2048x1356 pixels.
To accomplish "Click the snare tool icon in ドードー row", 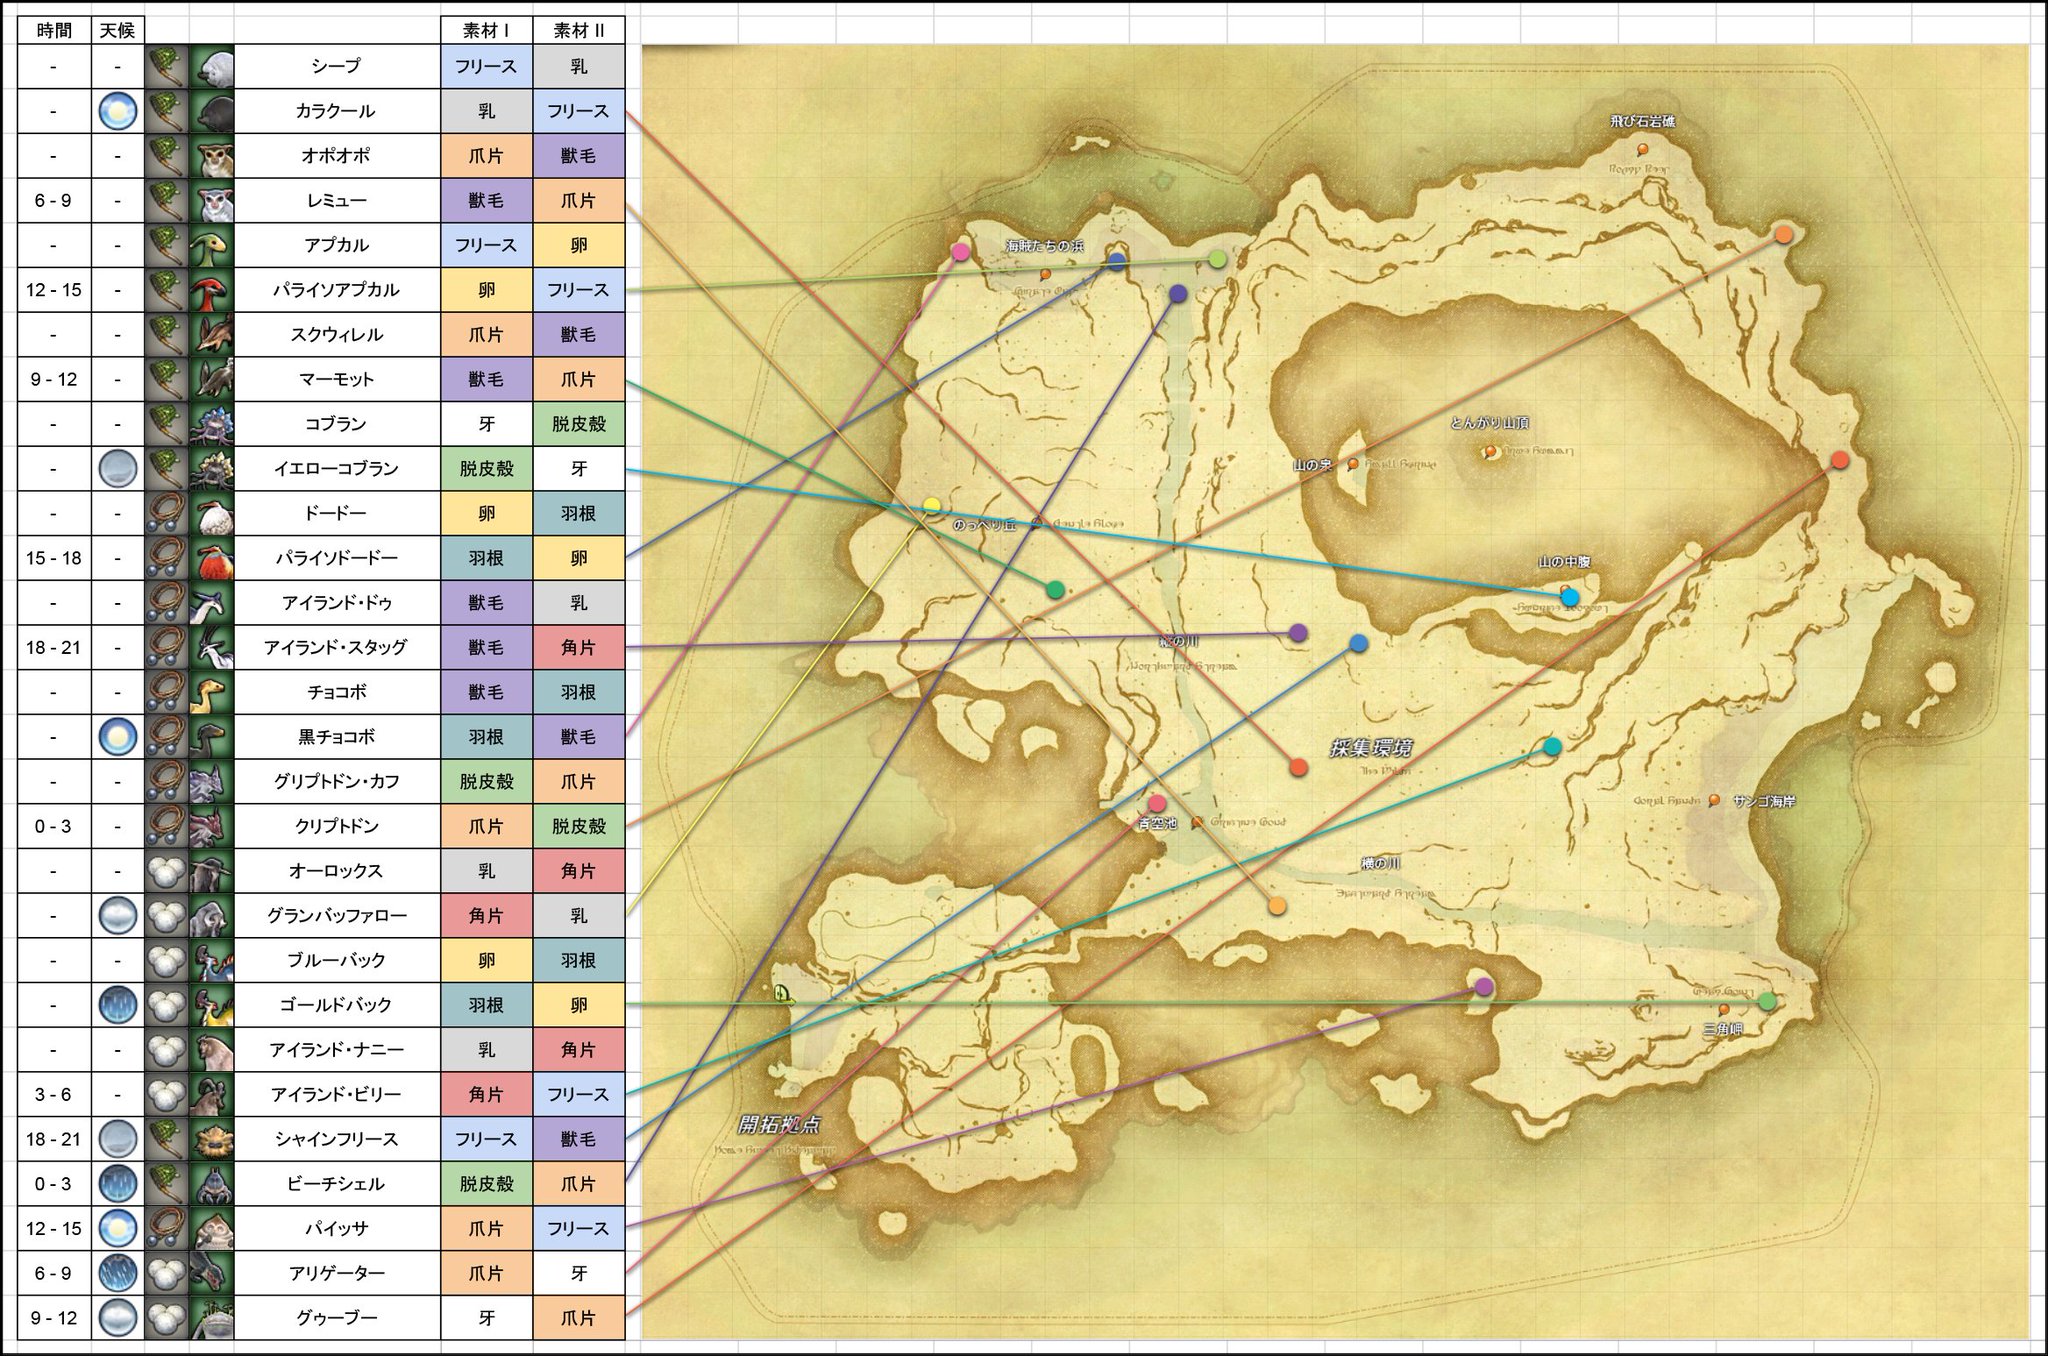I will coord(166,514).
